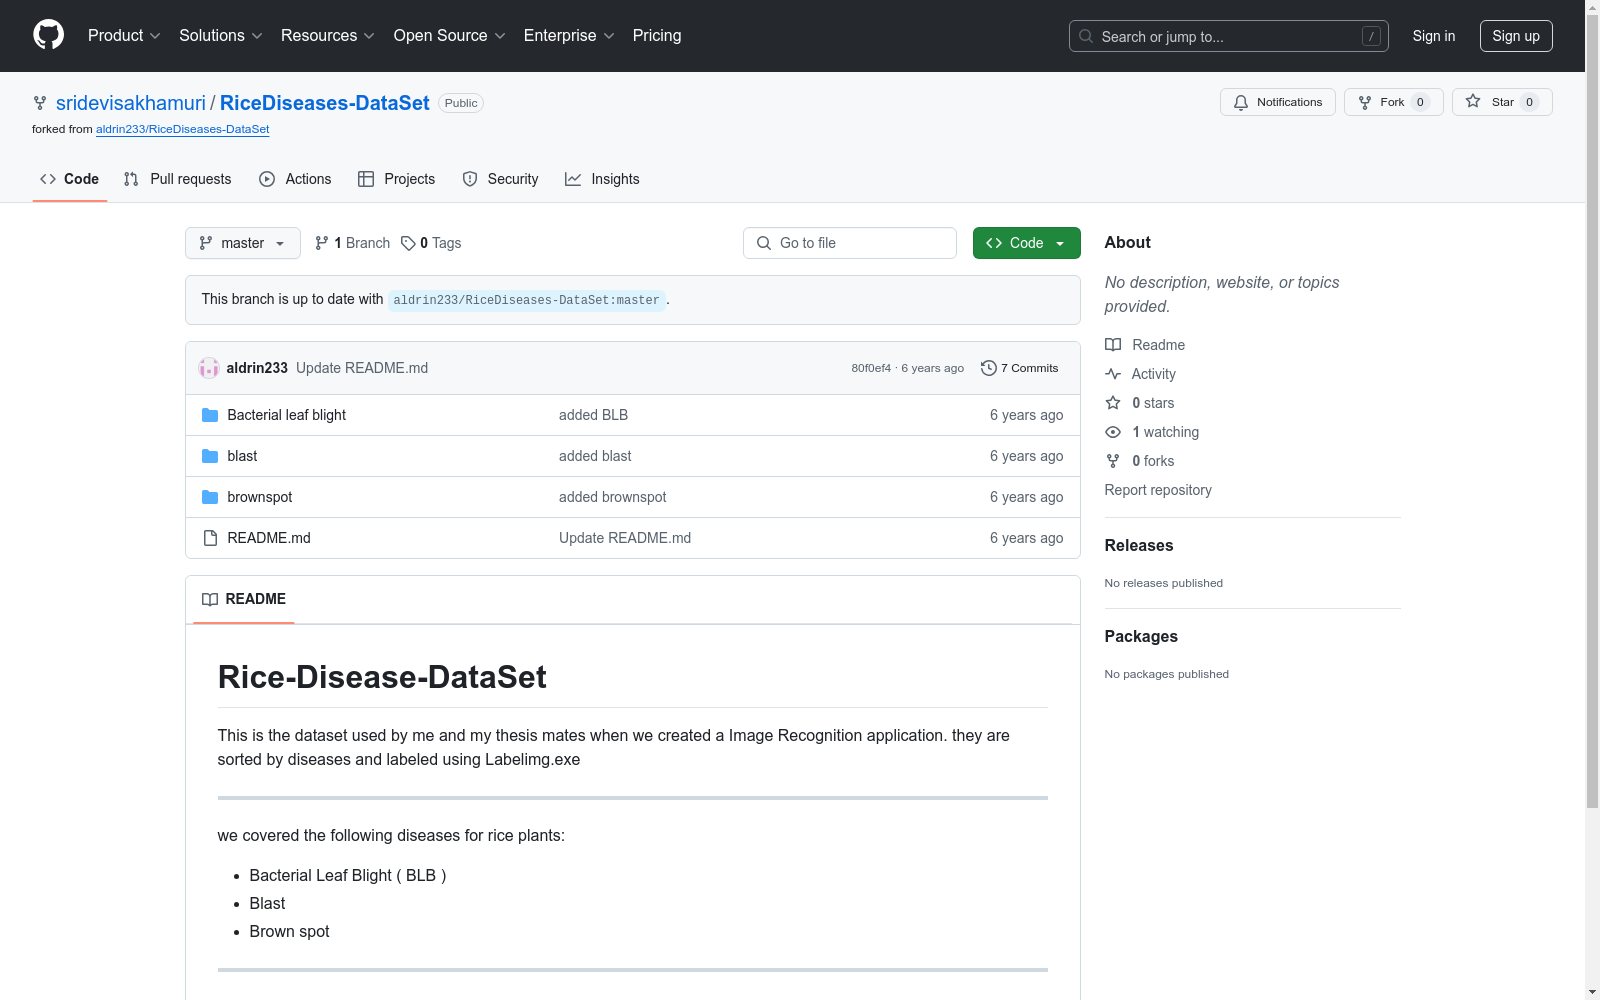Click the star icon beside 0 stars
The height and width of the screenshot is (1000, 1600).
tap(1113, 403)
